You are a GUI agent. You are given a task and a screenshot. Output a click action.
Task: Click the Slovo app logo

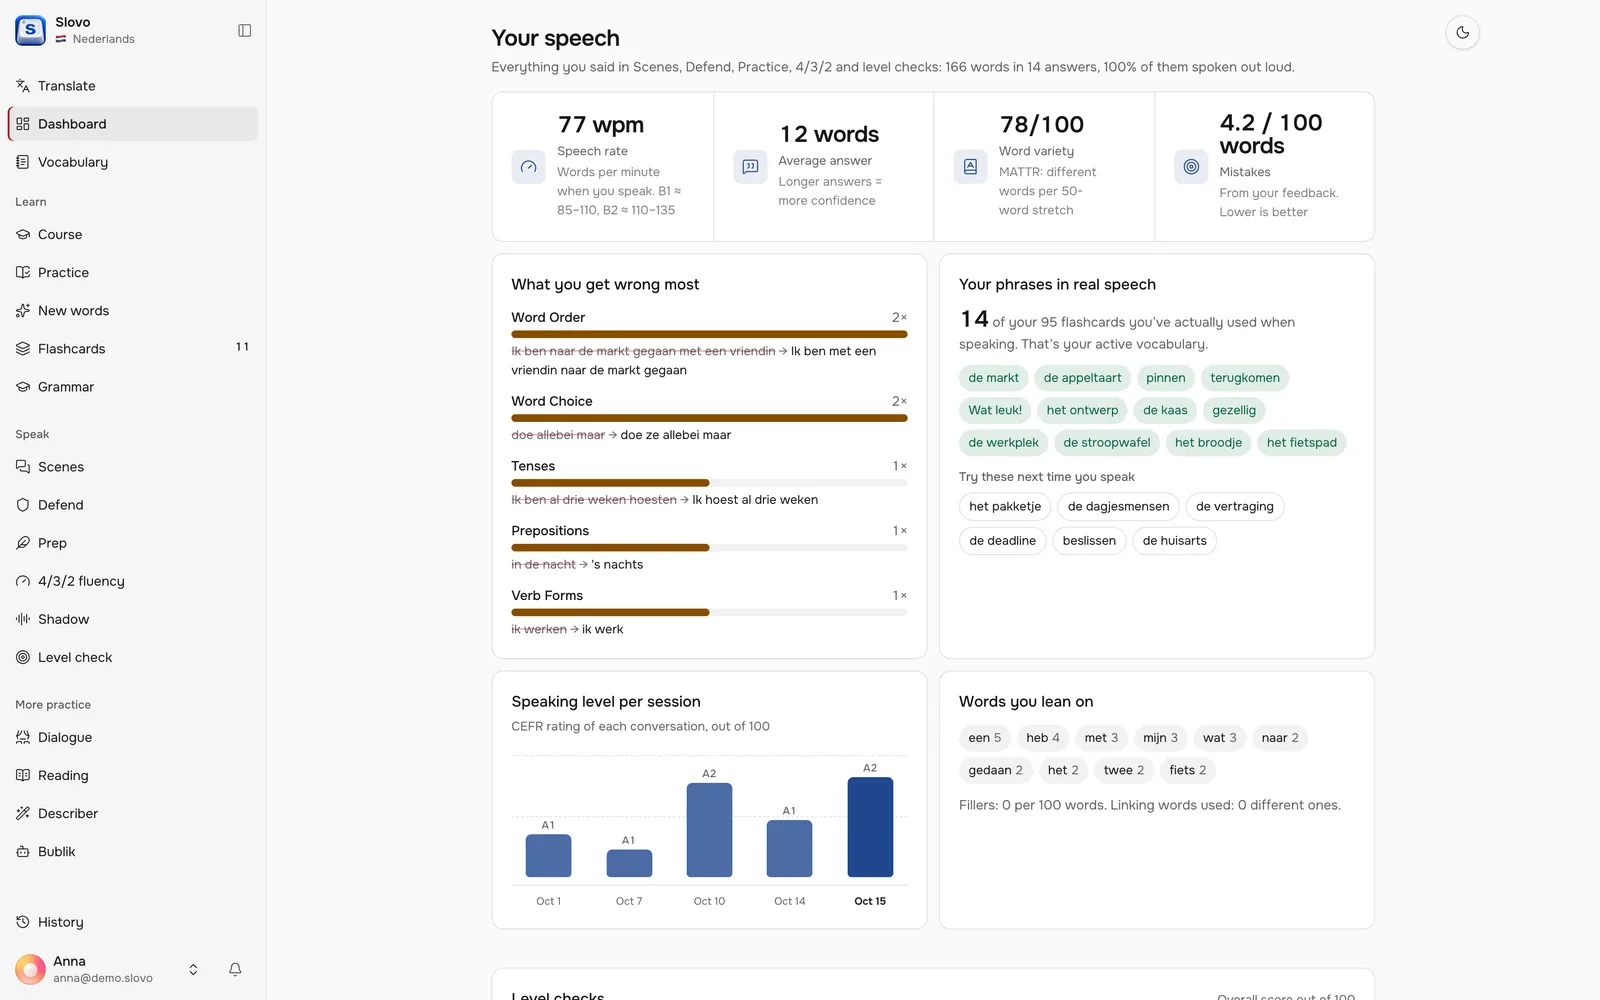click(30, 30)
